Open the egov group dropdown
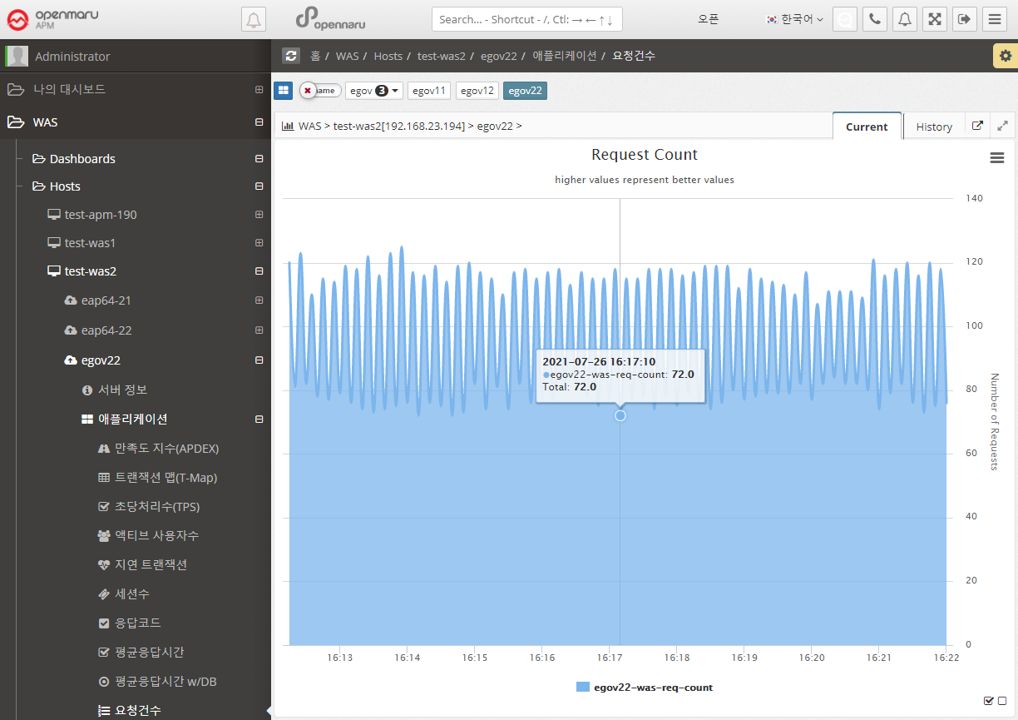The height and width of the screenshot is (720, 1018). tap(374, 91)
